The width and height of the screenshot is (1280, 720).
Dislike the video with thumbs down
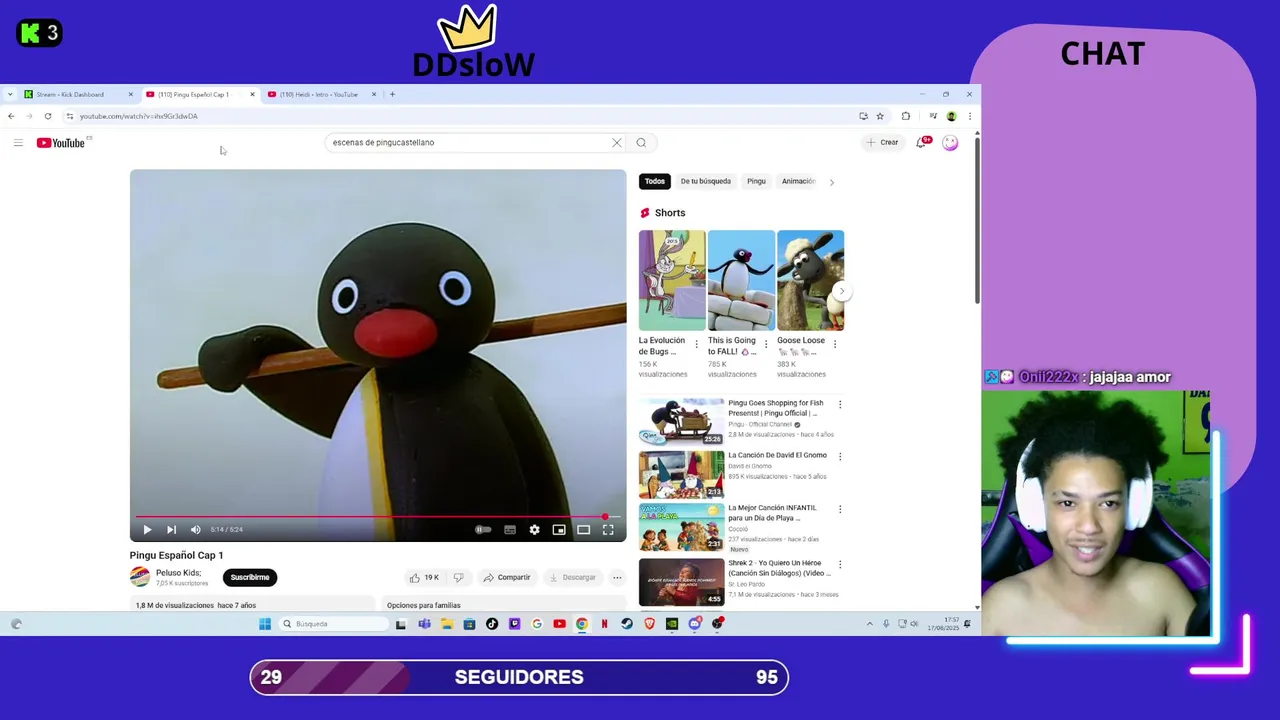(459, 577)
